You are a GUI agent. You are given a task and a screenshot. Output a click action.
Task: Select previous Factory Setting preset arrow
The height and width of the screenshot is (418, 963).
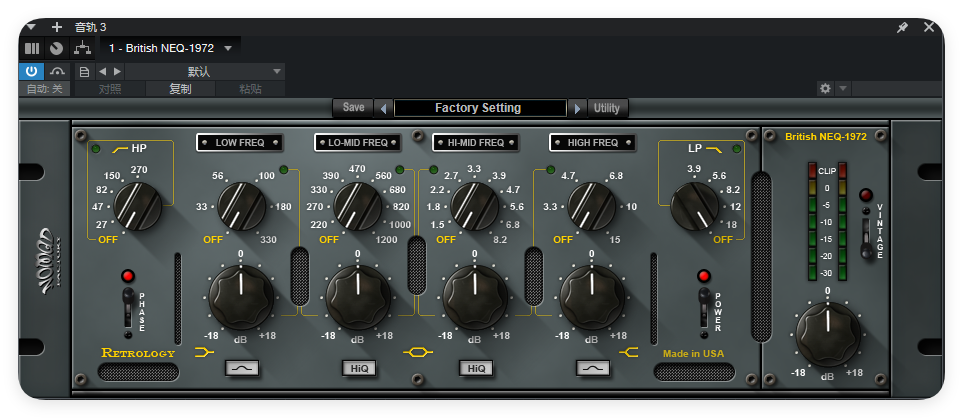click(384, 109)
